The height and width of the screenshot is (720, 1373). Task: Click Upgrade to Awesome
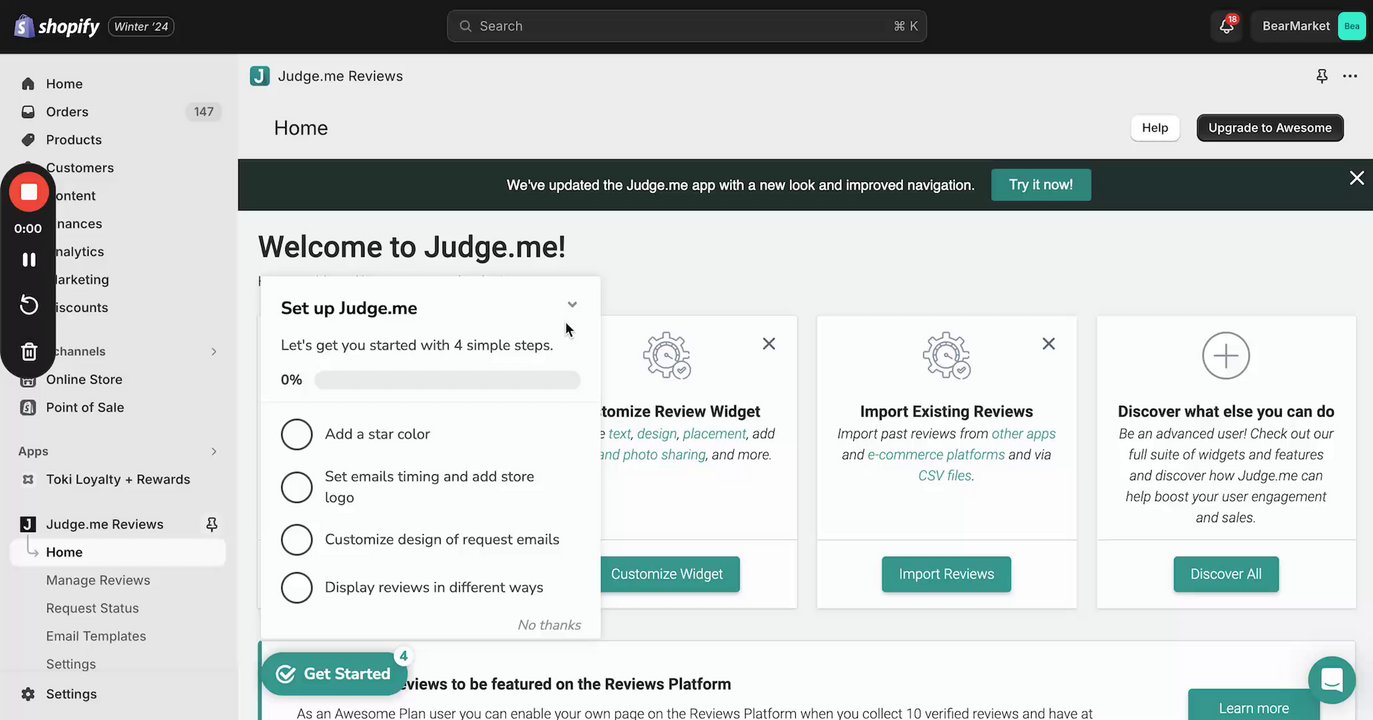pos(1270,128)
